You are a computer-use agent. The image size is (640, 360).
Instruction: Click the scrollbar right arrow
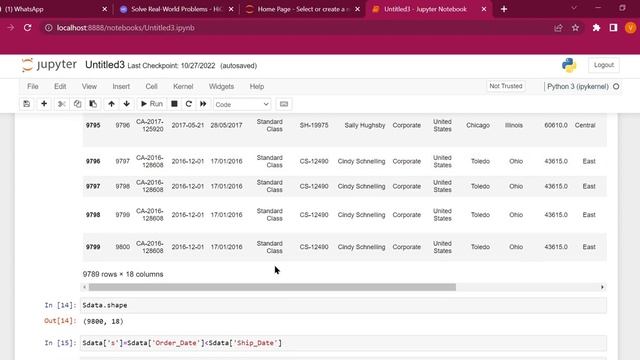[602, 287]
